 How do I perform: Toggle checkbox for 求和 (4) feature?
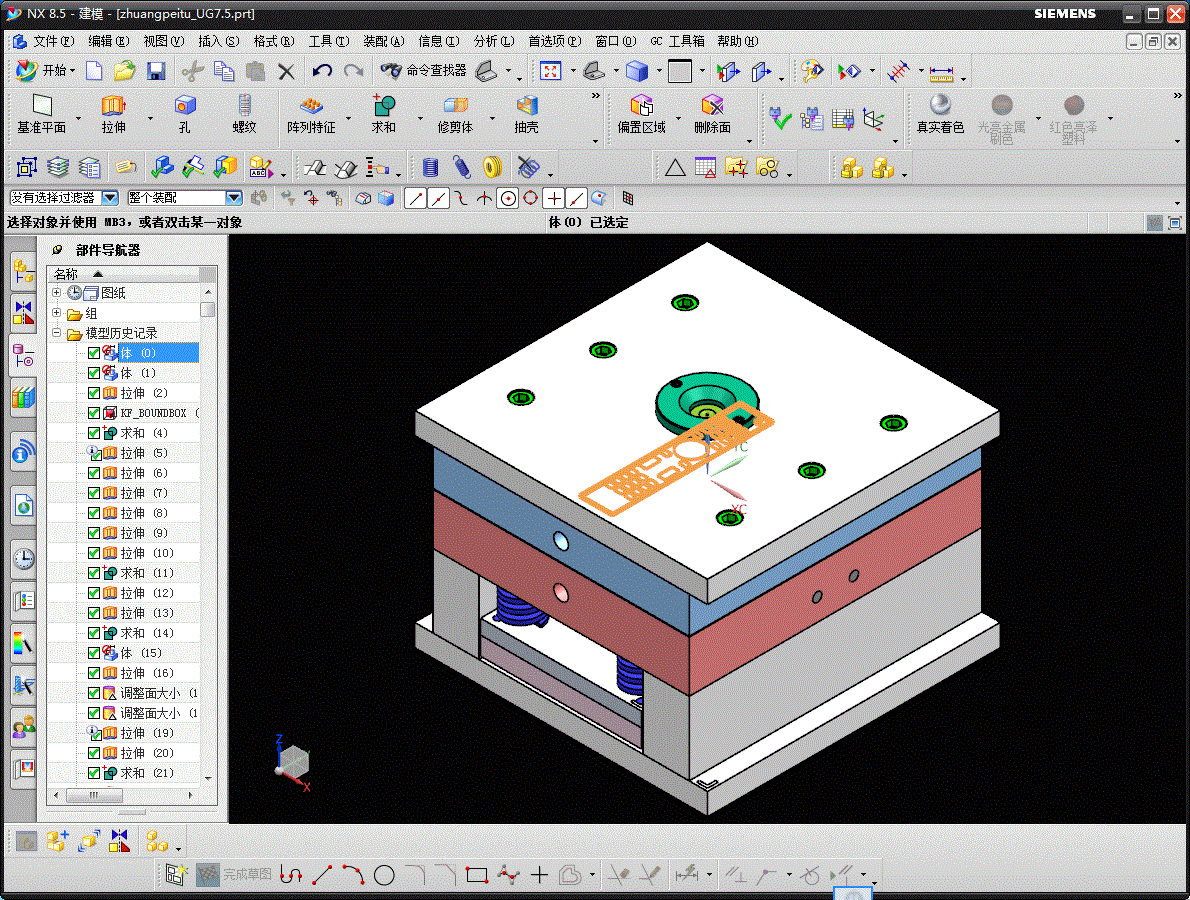tap(94, 433)
